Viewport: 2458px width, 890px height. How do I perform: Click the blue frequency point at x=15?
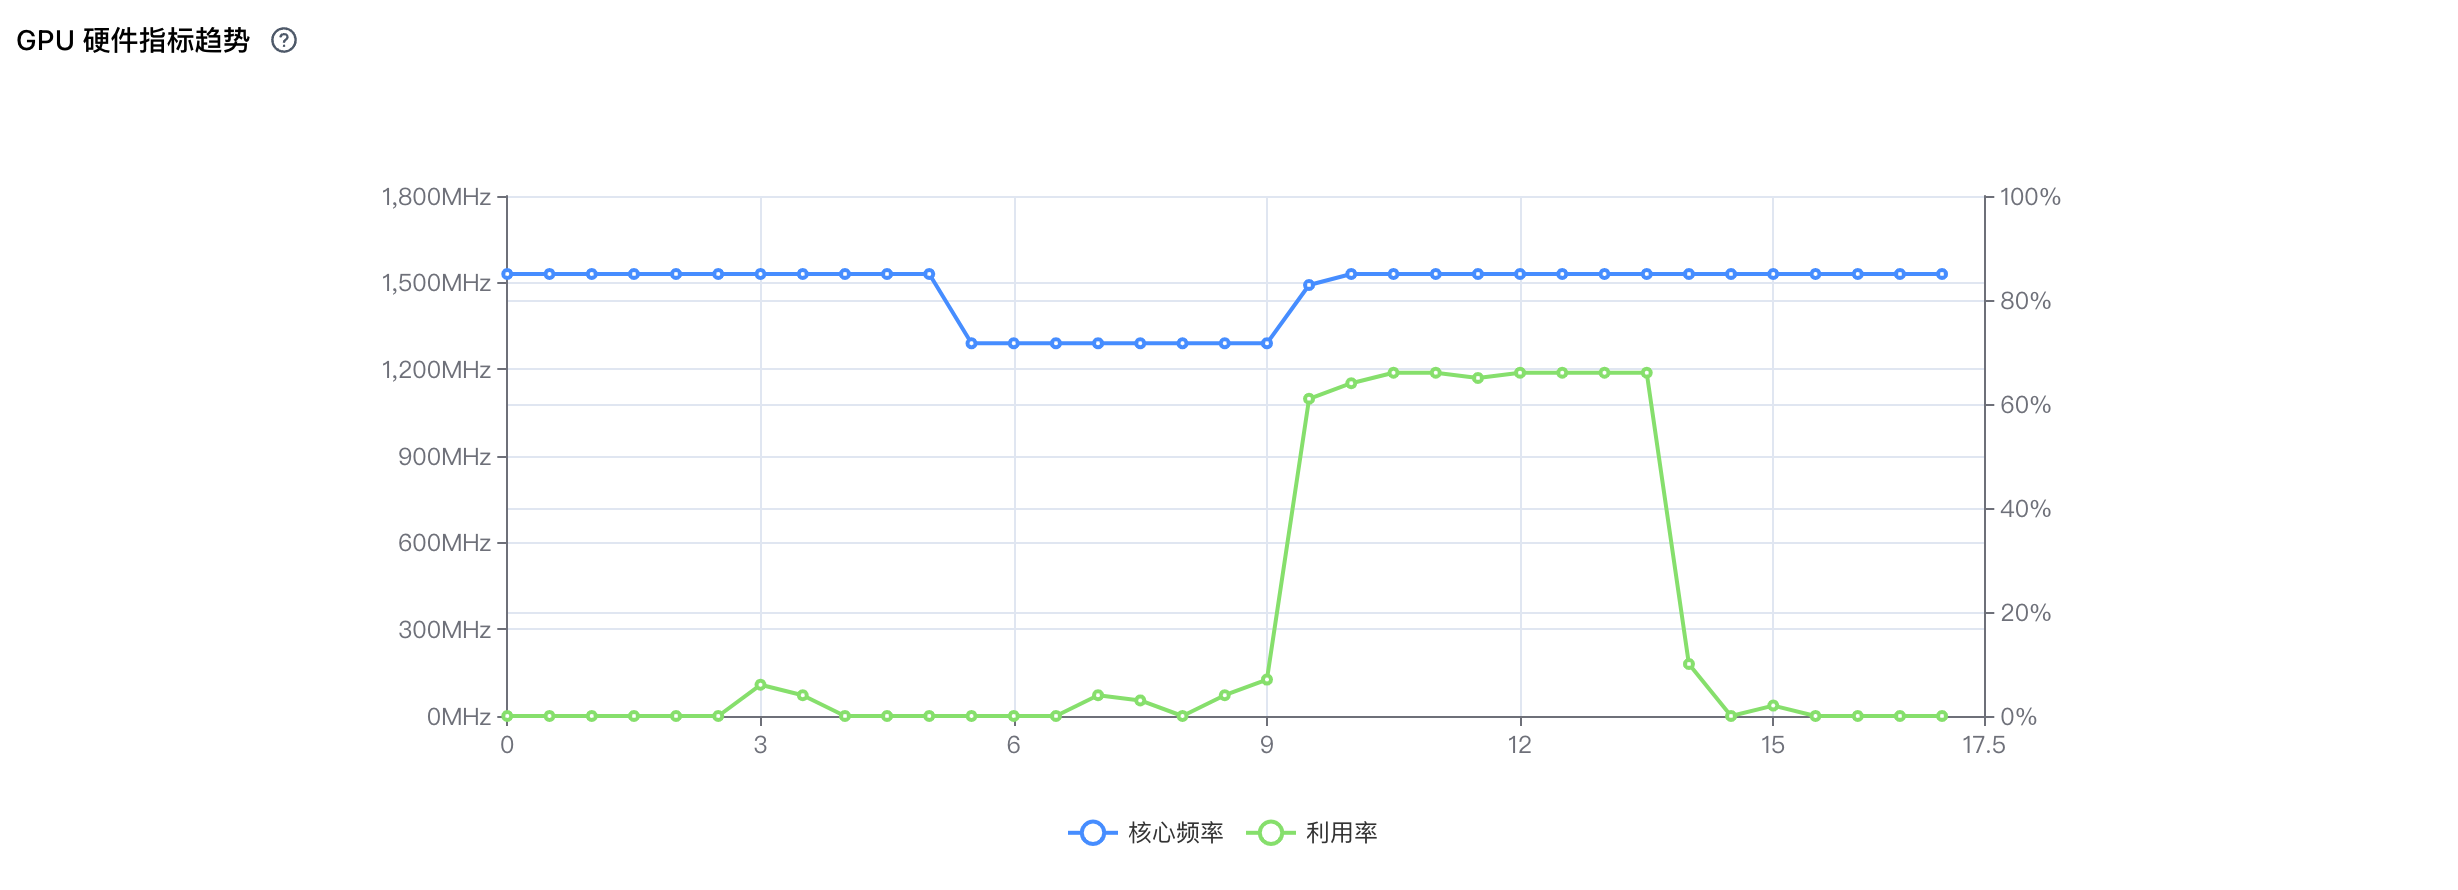(1773, 274)
